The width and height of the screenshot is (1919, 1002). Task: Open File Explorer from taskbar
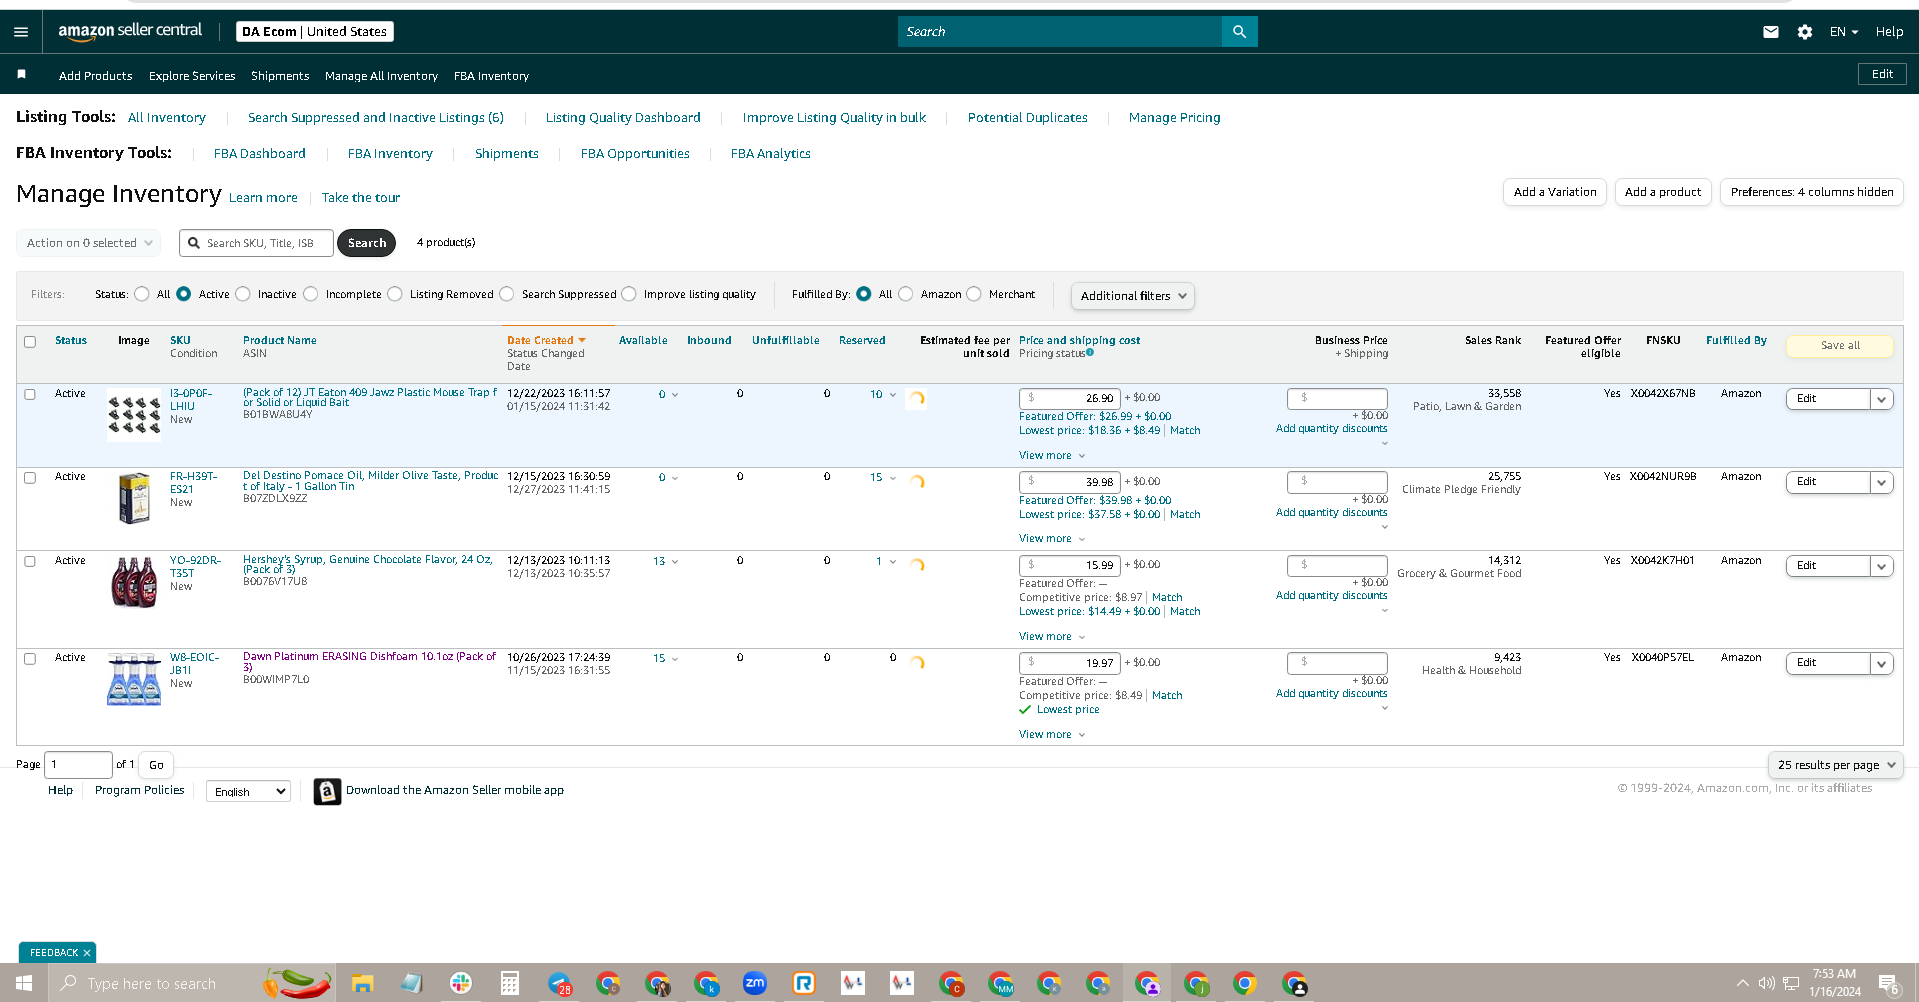(x=362, y=984)
